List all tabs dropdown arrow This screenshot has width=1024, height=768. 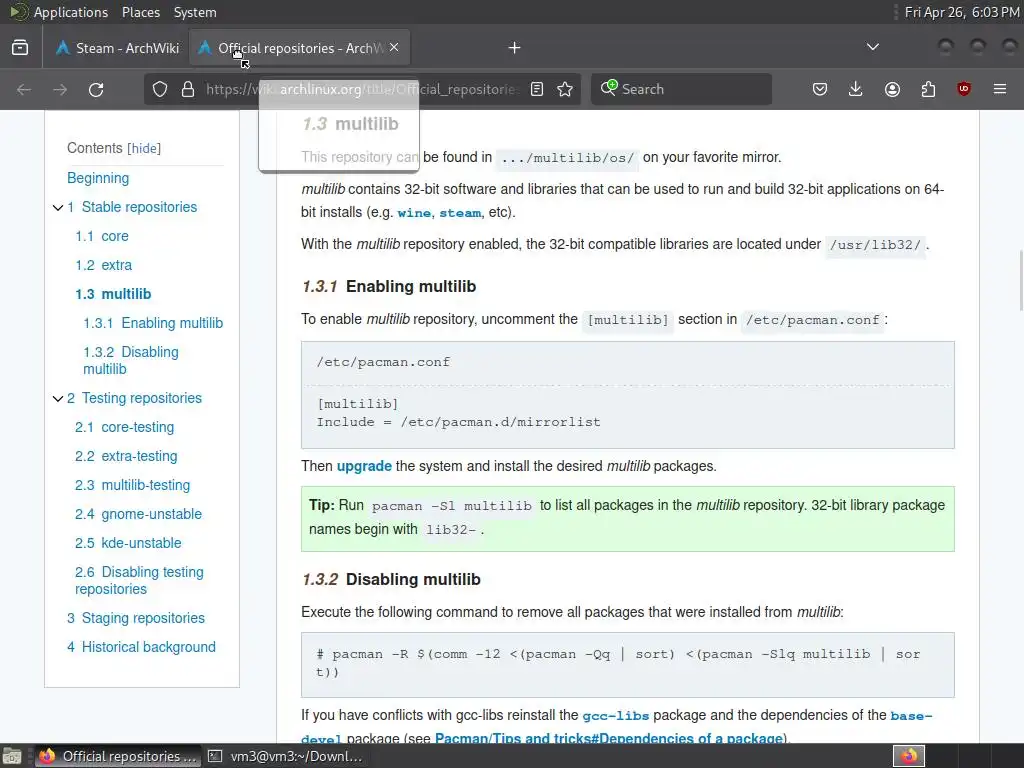[872, 47]
